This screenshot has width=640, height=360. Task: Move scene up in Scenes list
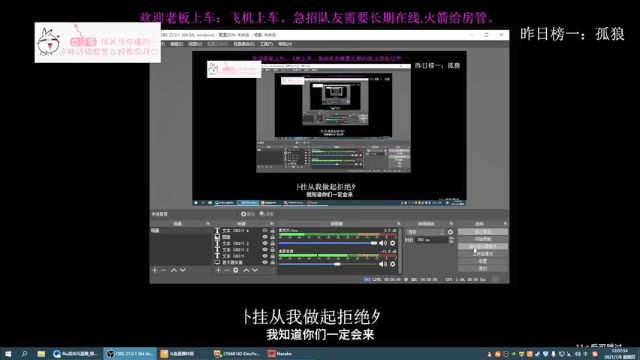[174, 270]
